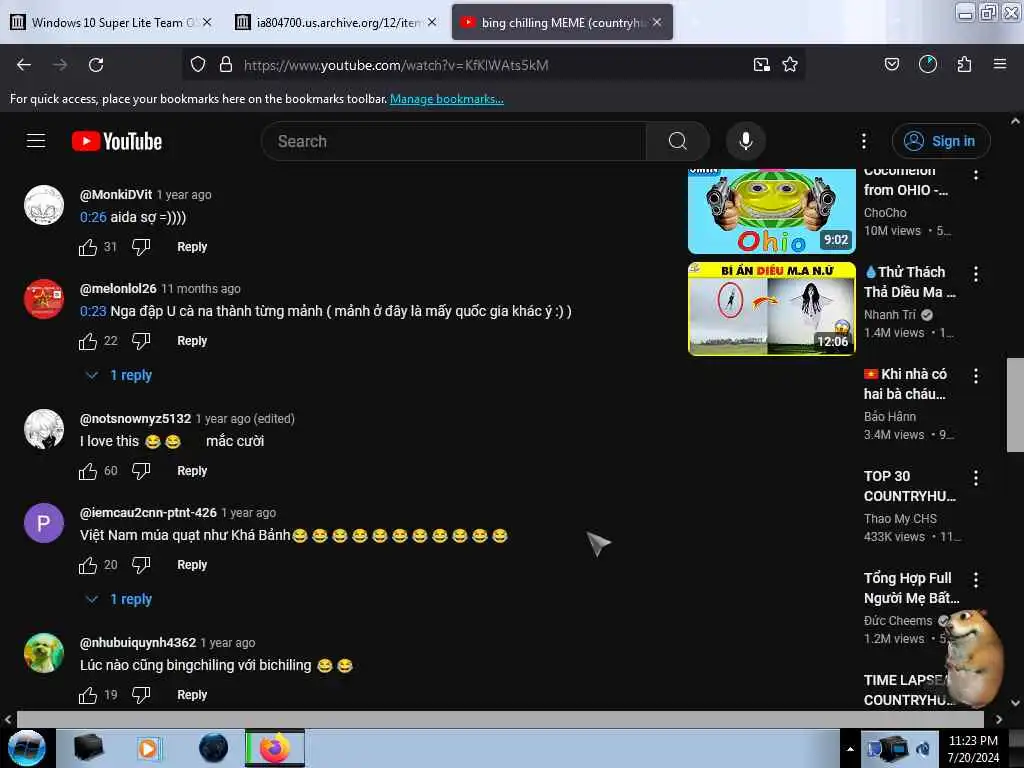The height and width of the screenshot is (768, 1024).
Task: Open Firefox from the taskbar
Action: [275, 748]
